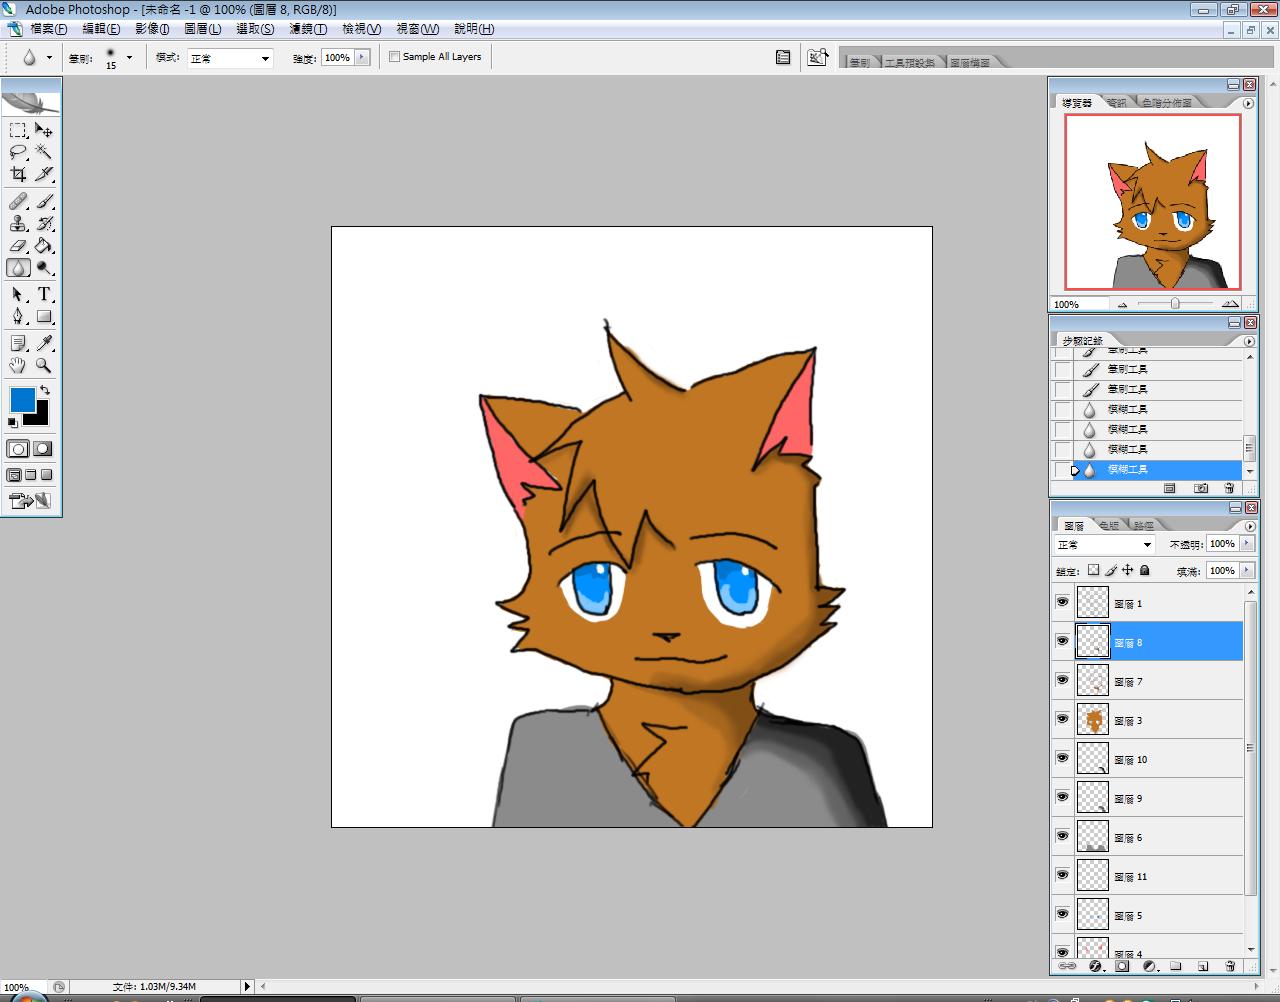Viewport: 1280px width, 1002px height.
Task: Click the blue foreground color swatch
Action: click(x=22, y=400)
